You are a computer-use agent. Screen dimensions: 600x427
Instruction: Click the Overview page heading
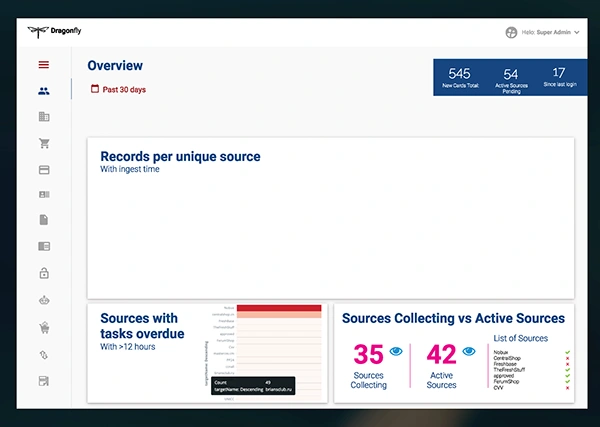click(115, 65)
